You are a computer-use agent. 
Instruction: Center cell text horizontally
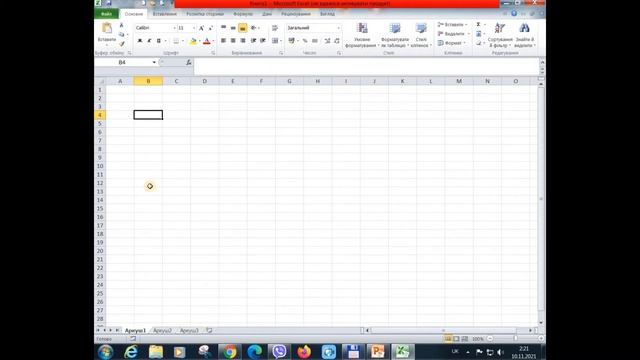click(x=233, y=41)
